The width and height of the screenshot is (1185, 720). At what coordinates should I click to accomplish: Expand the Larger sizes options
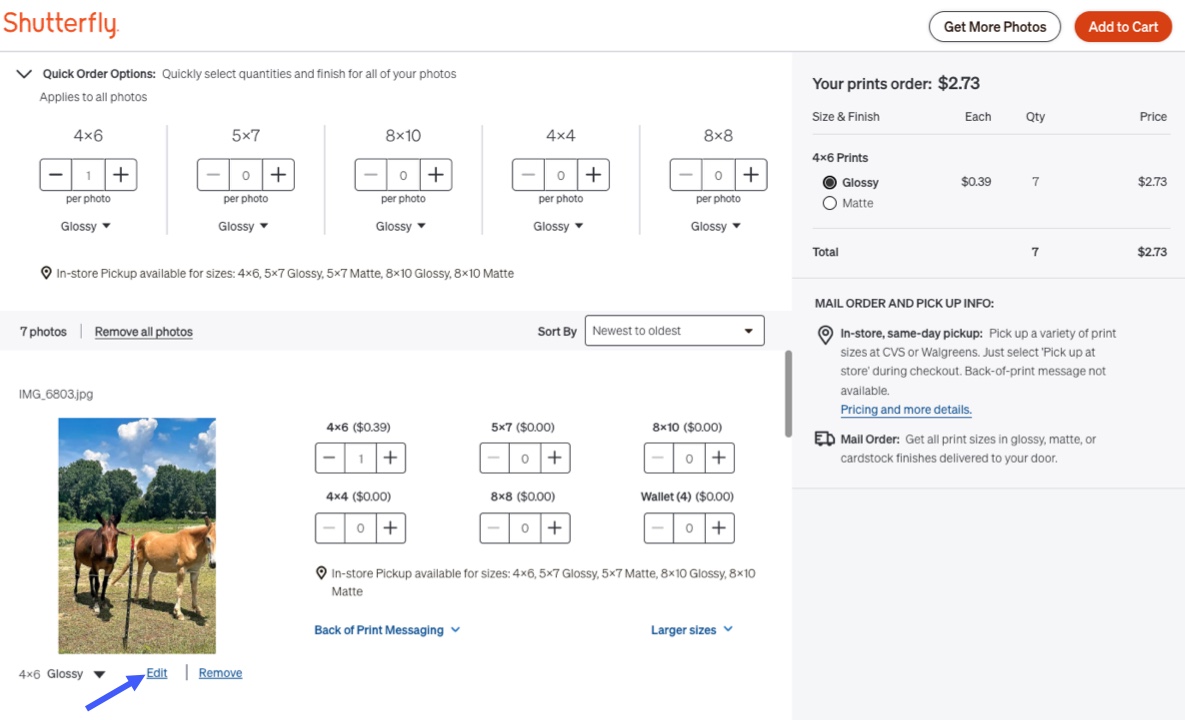(x=692, y=630)
